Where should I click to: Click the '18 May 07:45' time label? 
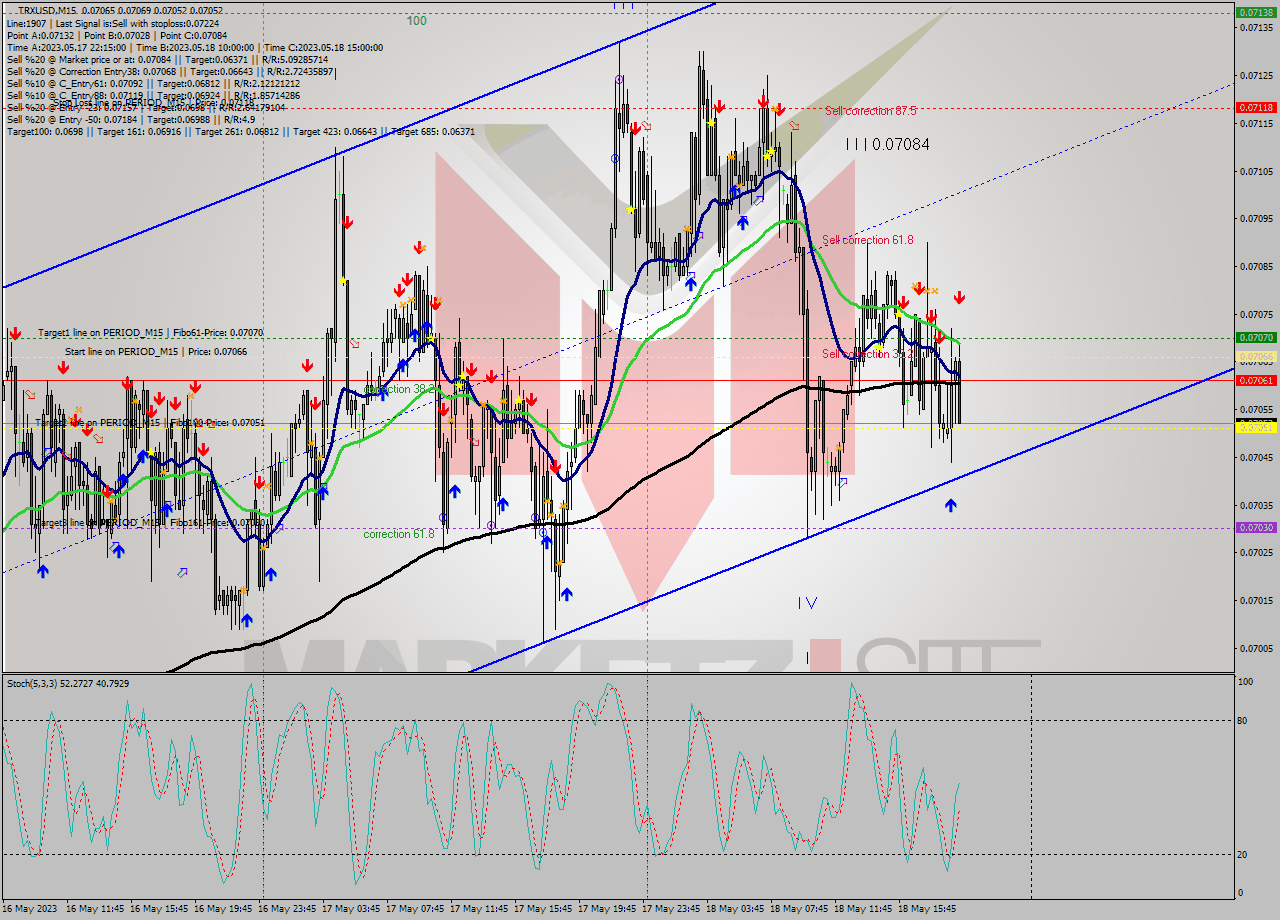pos(799,909)
